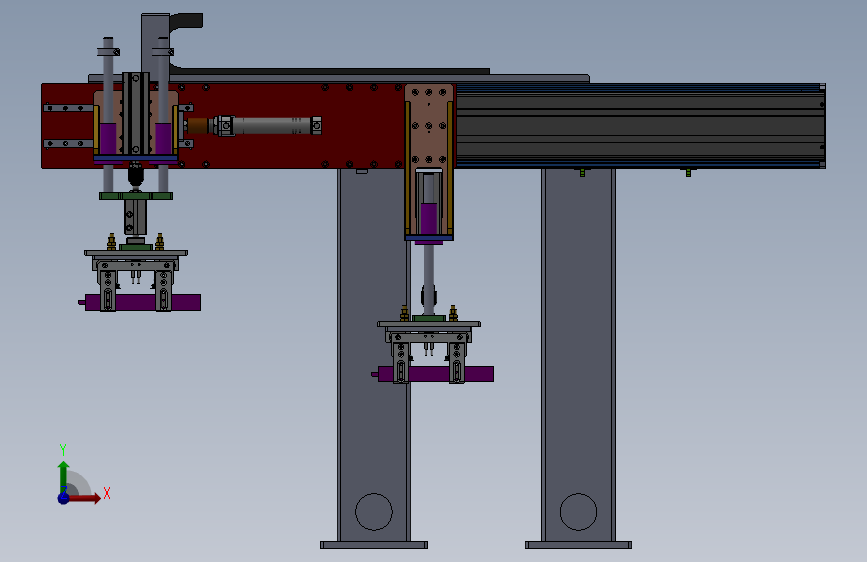Click the red X axis arrow of the triad
This screenshot has width=867, height=562.
[x=84, y=498]
